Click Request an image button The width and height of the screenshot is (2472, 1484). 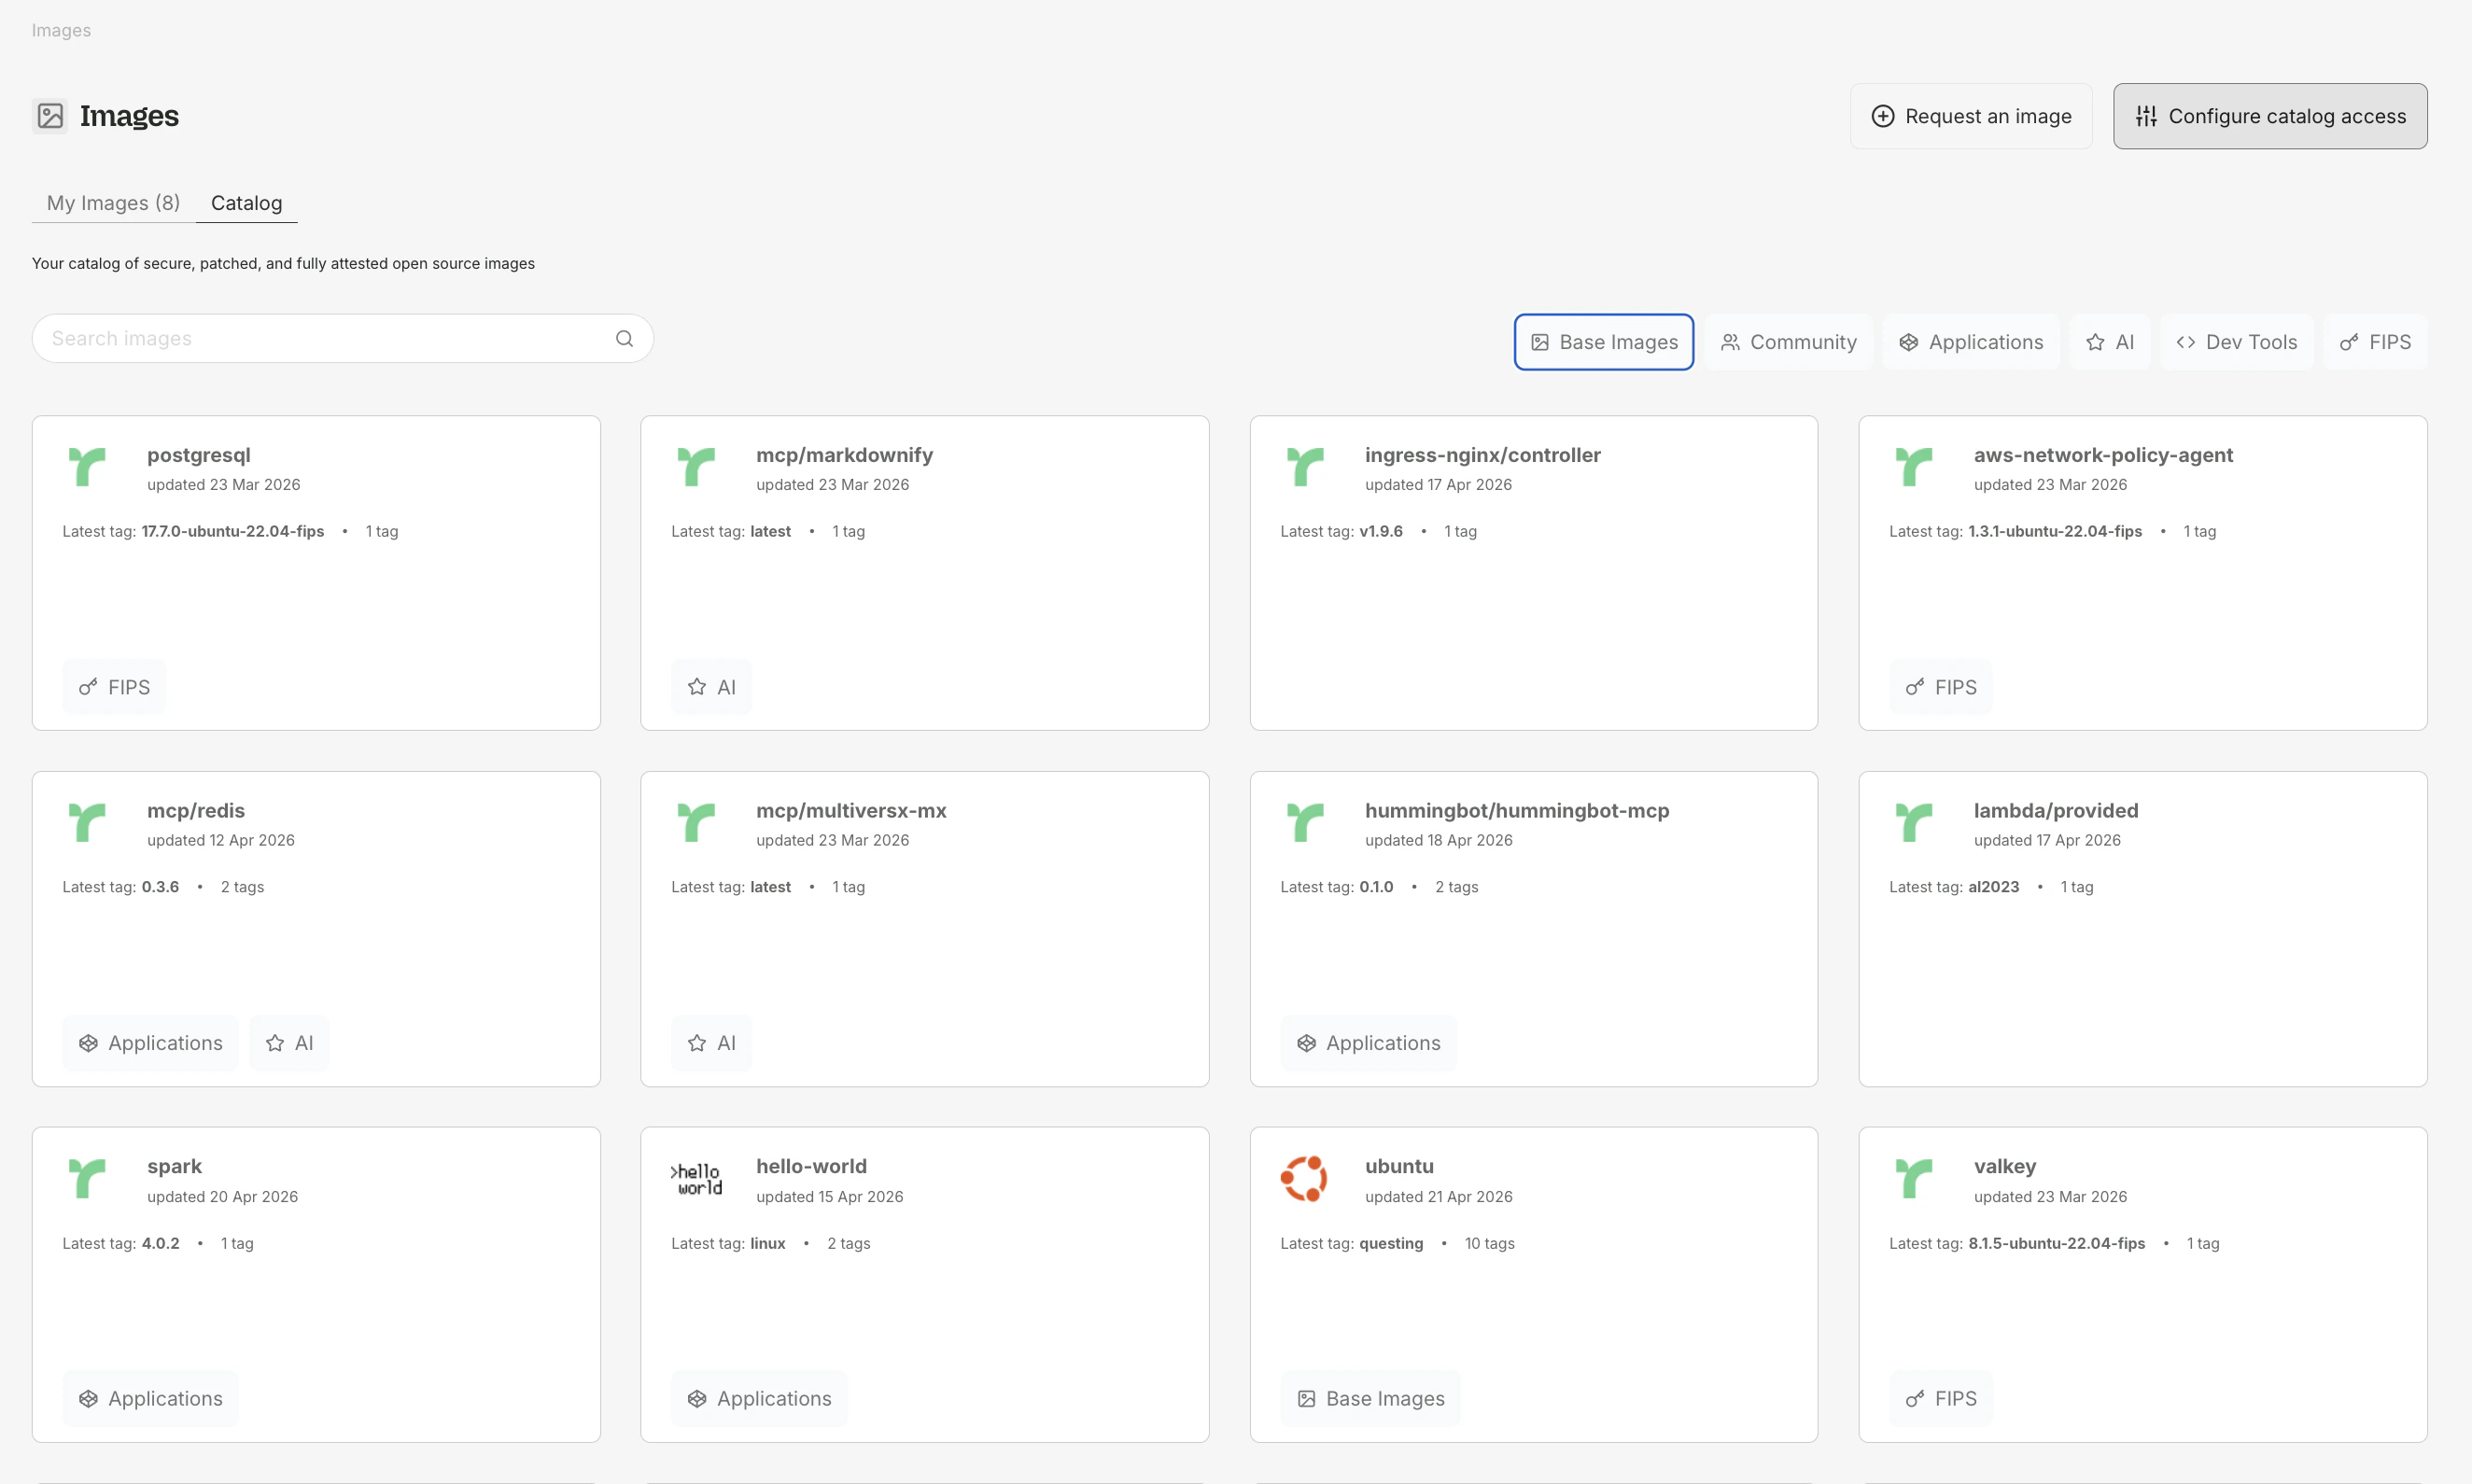tap(1970, 116)
